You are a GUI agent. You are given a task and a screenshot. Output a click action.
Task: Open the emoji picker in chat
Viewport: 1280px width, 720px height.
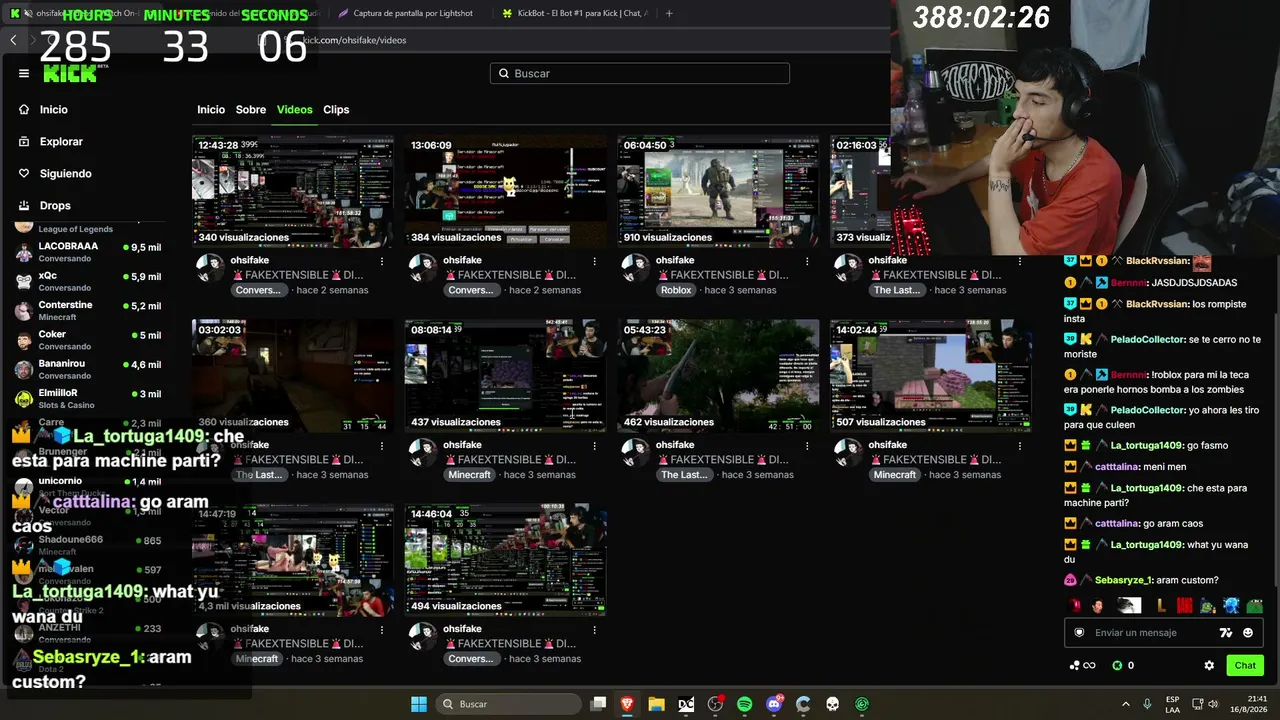1248,633
